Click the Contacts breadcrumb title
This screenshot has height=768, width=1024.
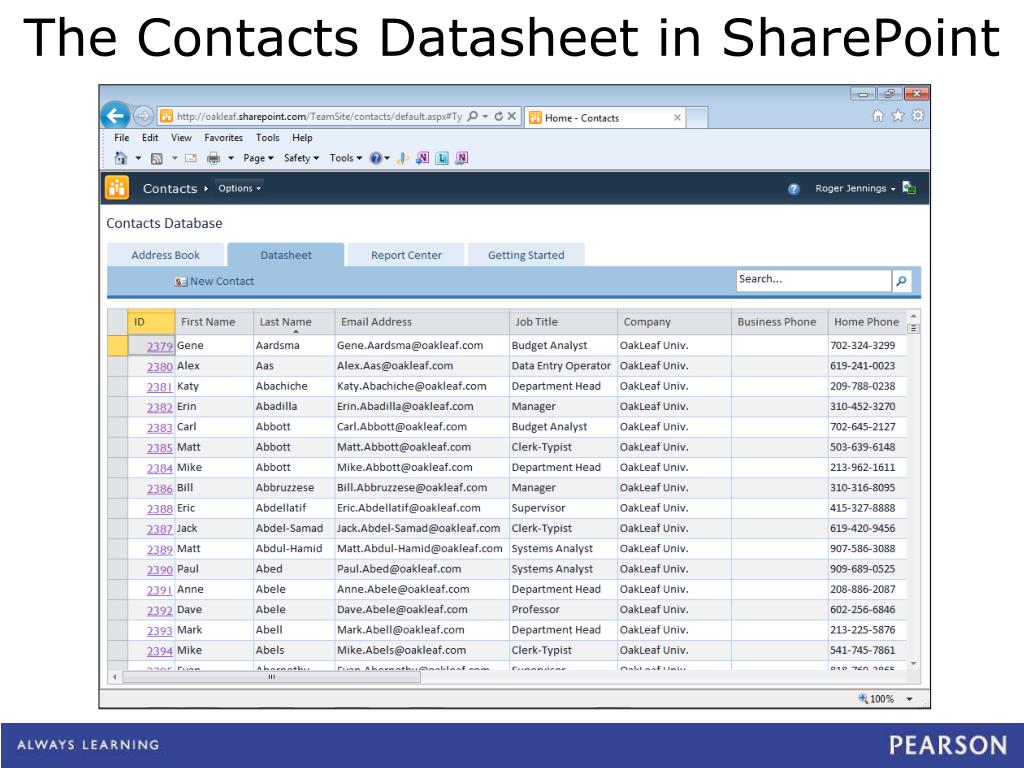[170, 189]
